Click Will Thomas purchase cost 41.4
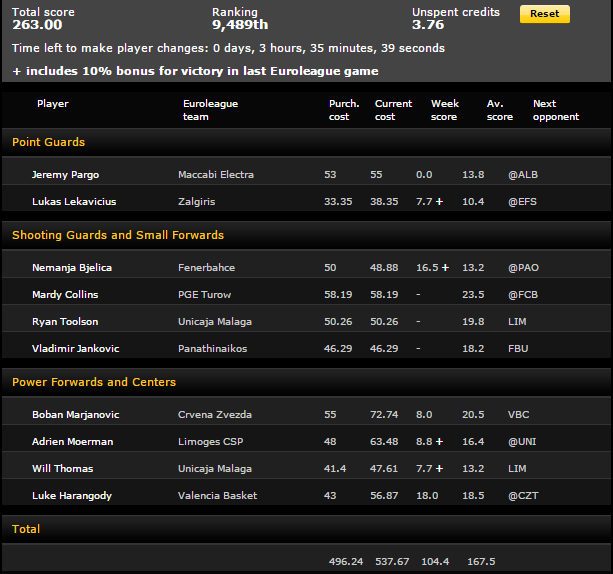Viewport: 613px width, 574px height. click(335, 469)
